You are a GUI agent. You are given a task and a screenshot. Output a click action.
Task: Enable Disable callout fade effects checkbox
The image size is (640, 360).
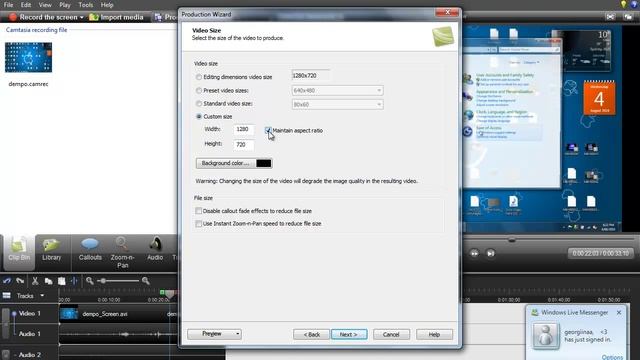click(x=198, y=211)
